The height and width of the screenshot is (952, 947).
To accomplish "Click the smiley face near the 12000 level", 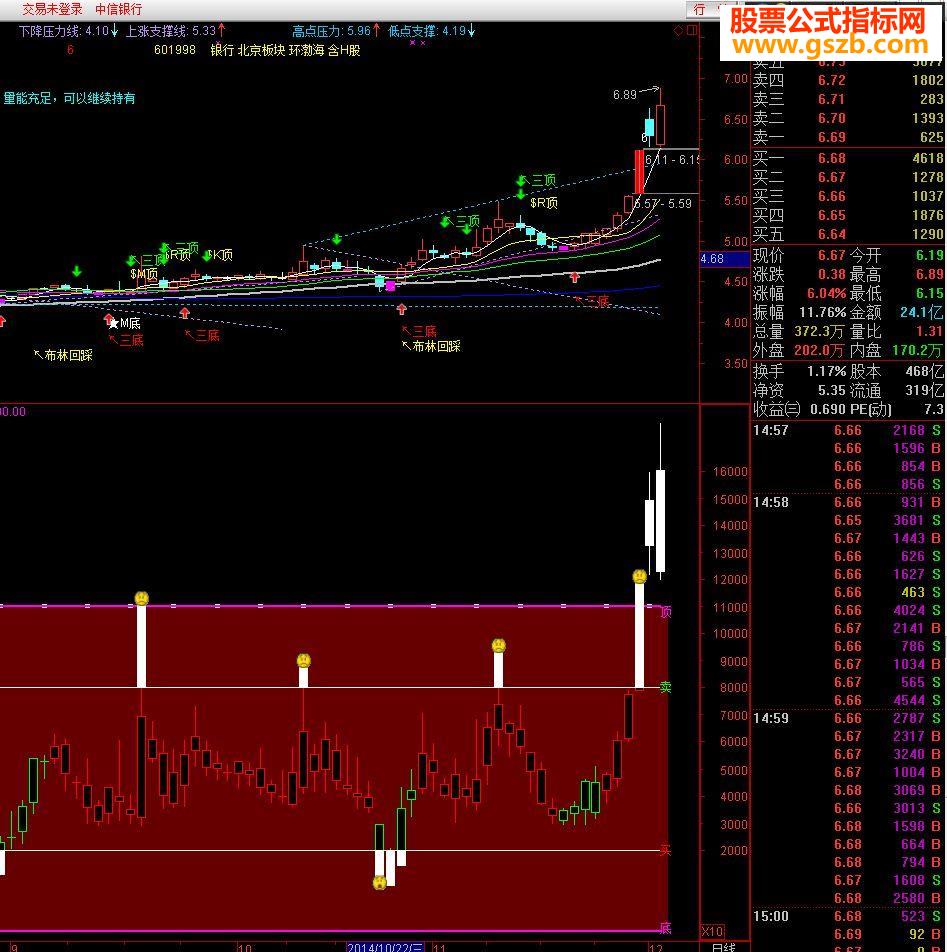I will point(639,576).
